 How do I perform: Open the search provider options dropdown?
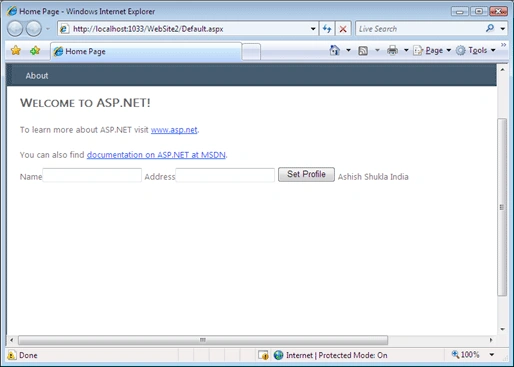coord(503,29)
